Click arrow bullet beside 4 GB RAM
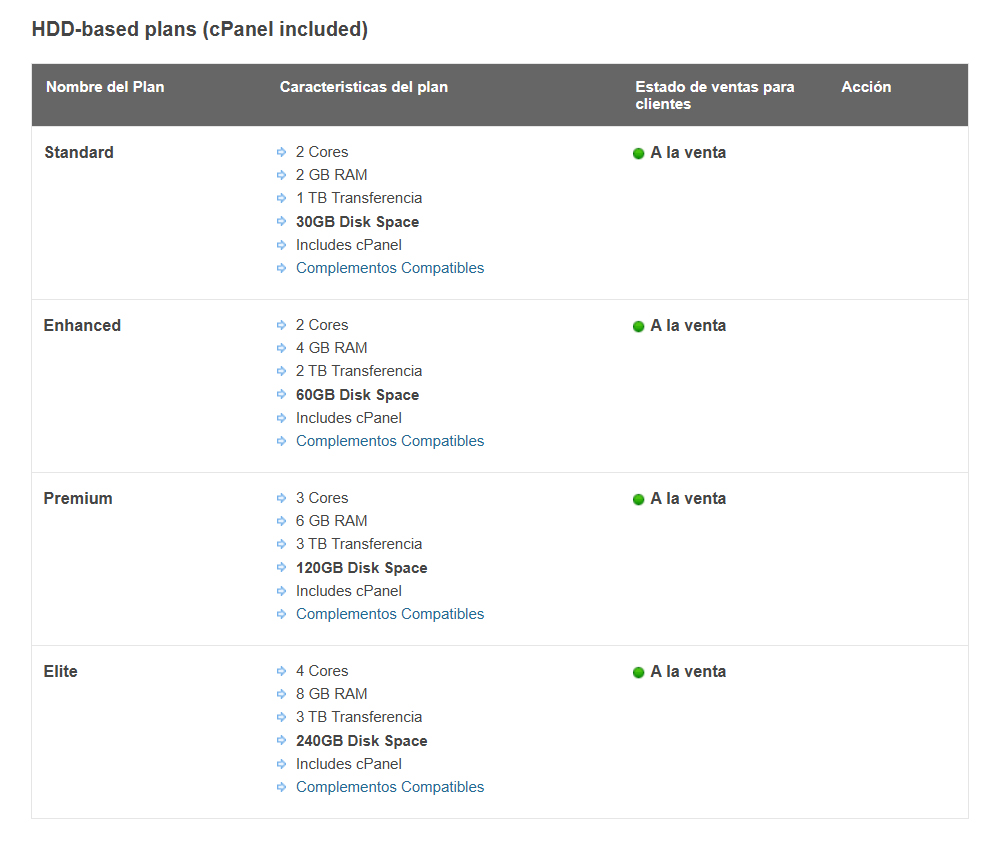 (x=282, y=348)
